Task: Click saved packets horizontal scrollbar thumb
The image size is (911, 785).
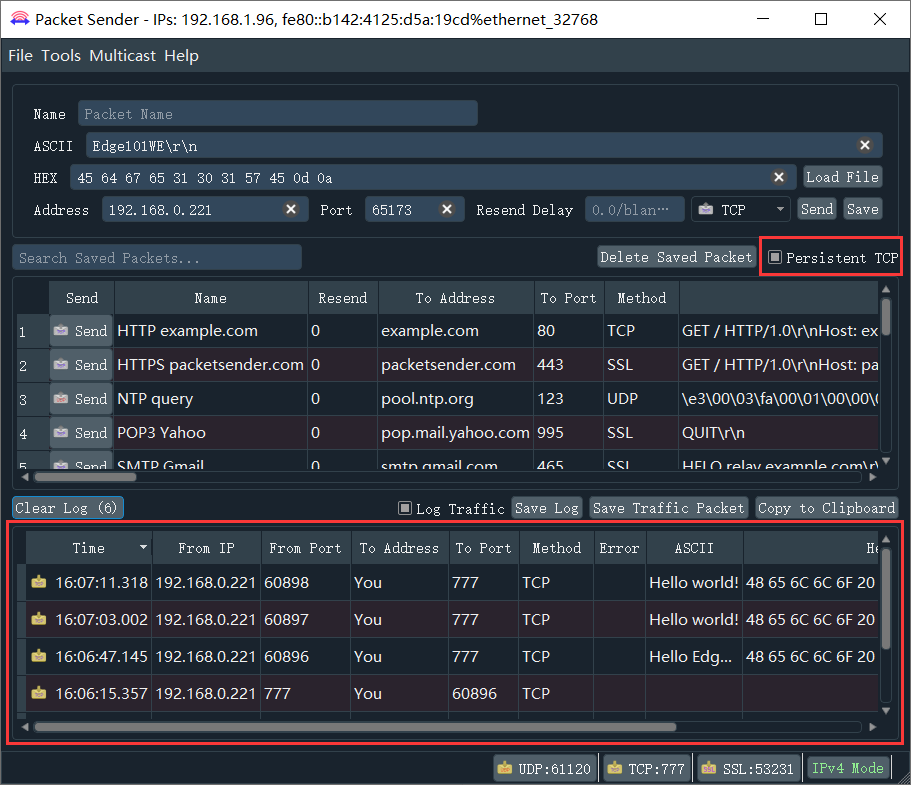Action: point(85,477)
